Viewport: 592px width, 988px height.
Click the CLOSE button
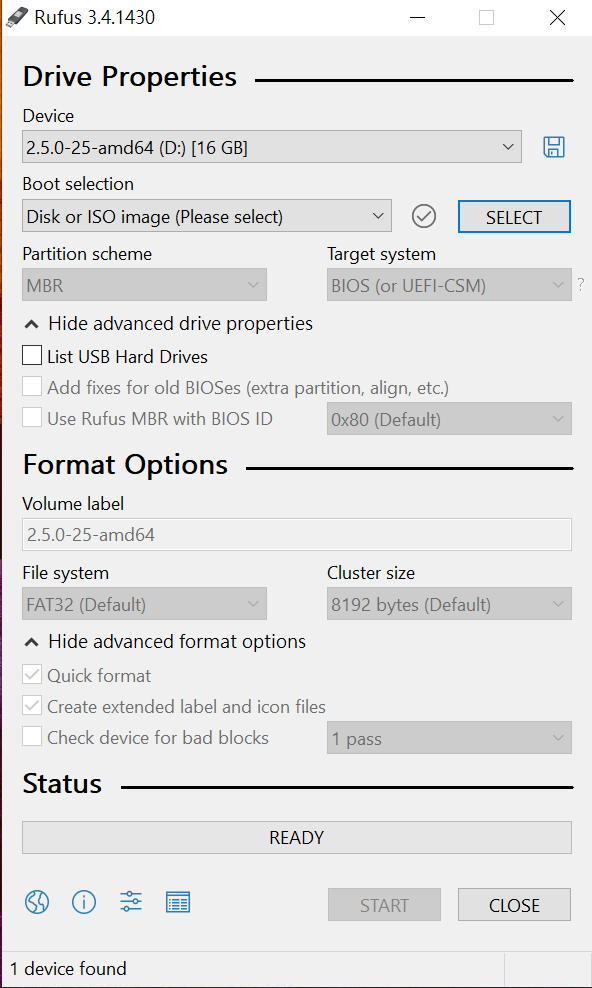(x=514, y=905)
